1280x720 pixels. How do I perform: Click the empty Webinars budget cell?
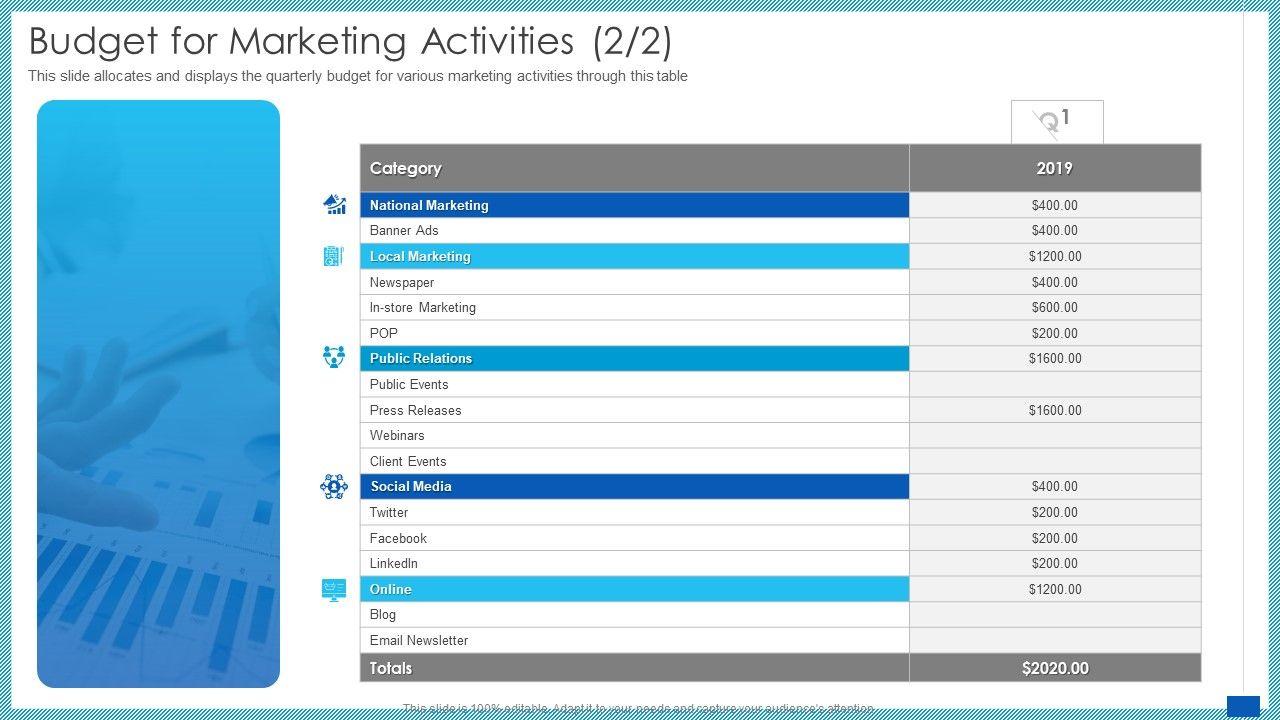point(1054,435)
